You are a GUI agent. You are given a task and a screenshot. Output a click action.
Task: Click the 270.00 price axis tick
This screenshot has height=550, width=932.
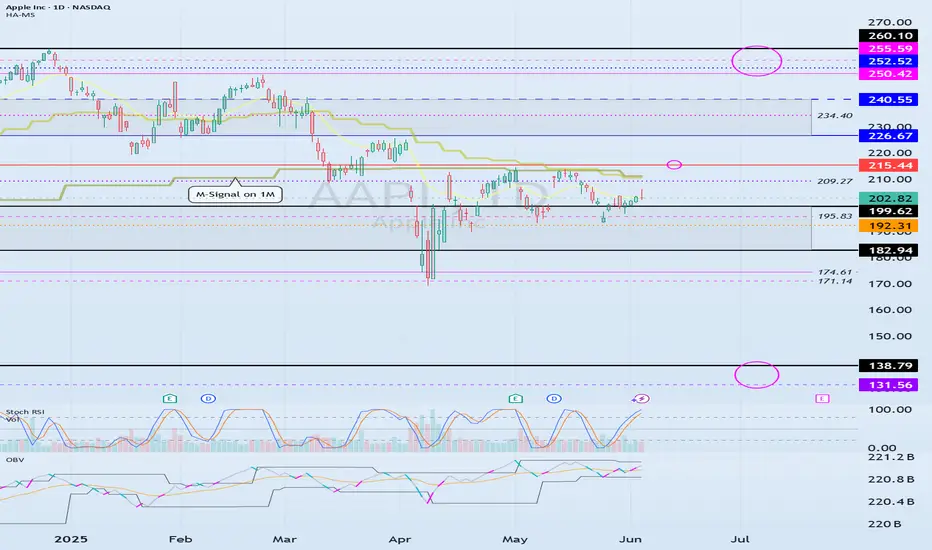890,23
